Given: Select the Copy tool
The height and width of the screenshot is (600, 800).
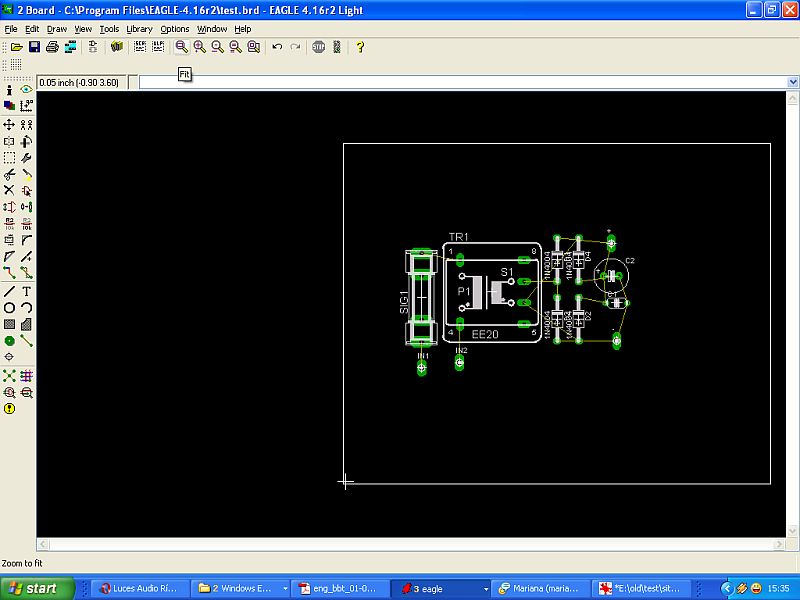Looking at the screenshot, I should [27, 125].
